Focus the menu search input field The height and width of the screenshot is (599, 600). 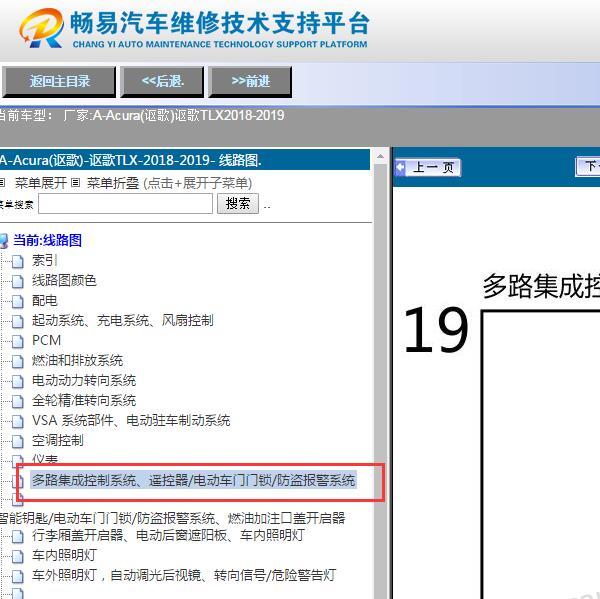pyautogui.click(x=126, y=204)
